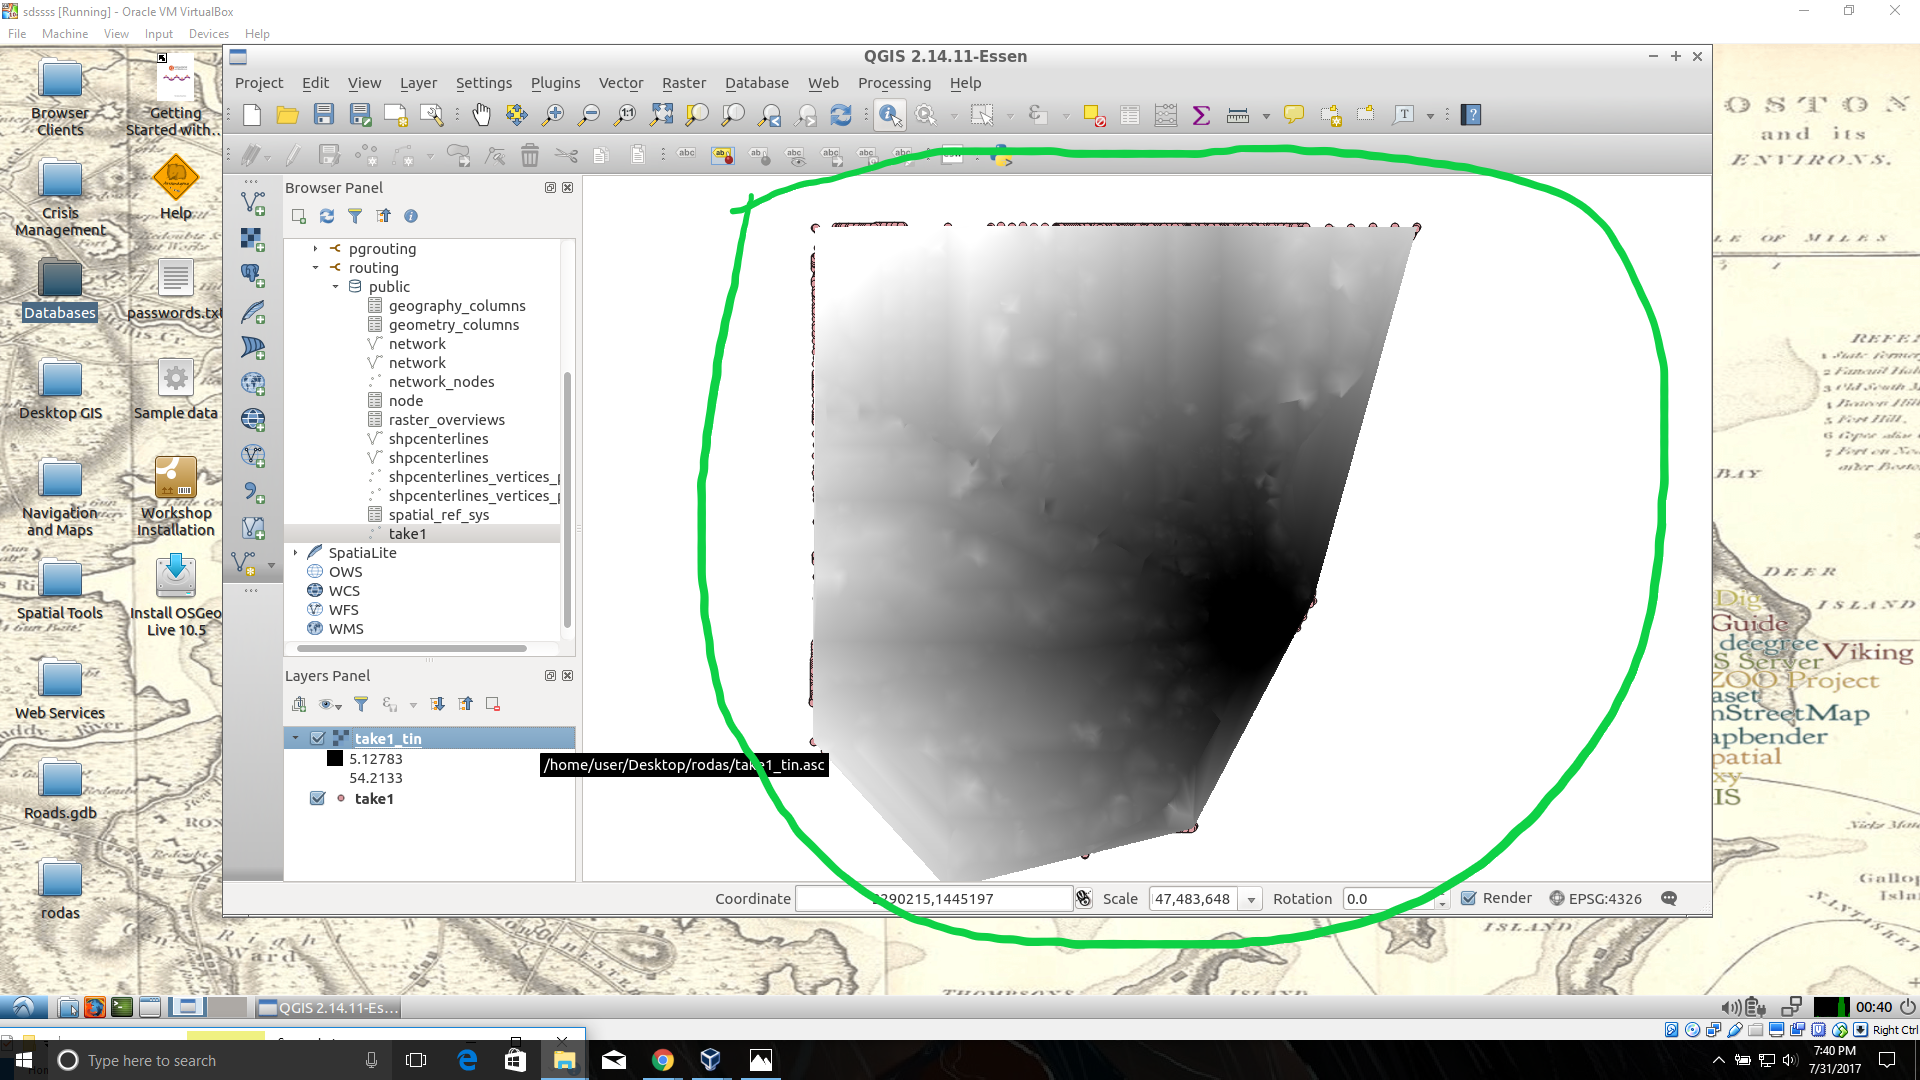Screen dimensions: 1920x1080
Task: Expand the SpatiaLite tree node
Action: [x=296, y=553]
